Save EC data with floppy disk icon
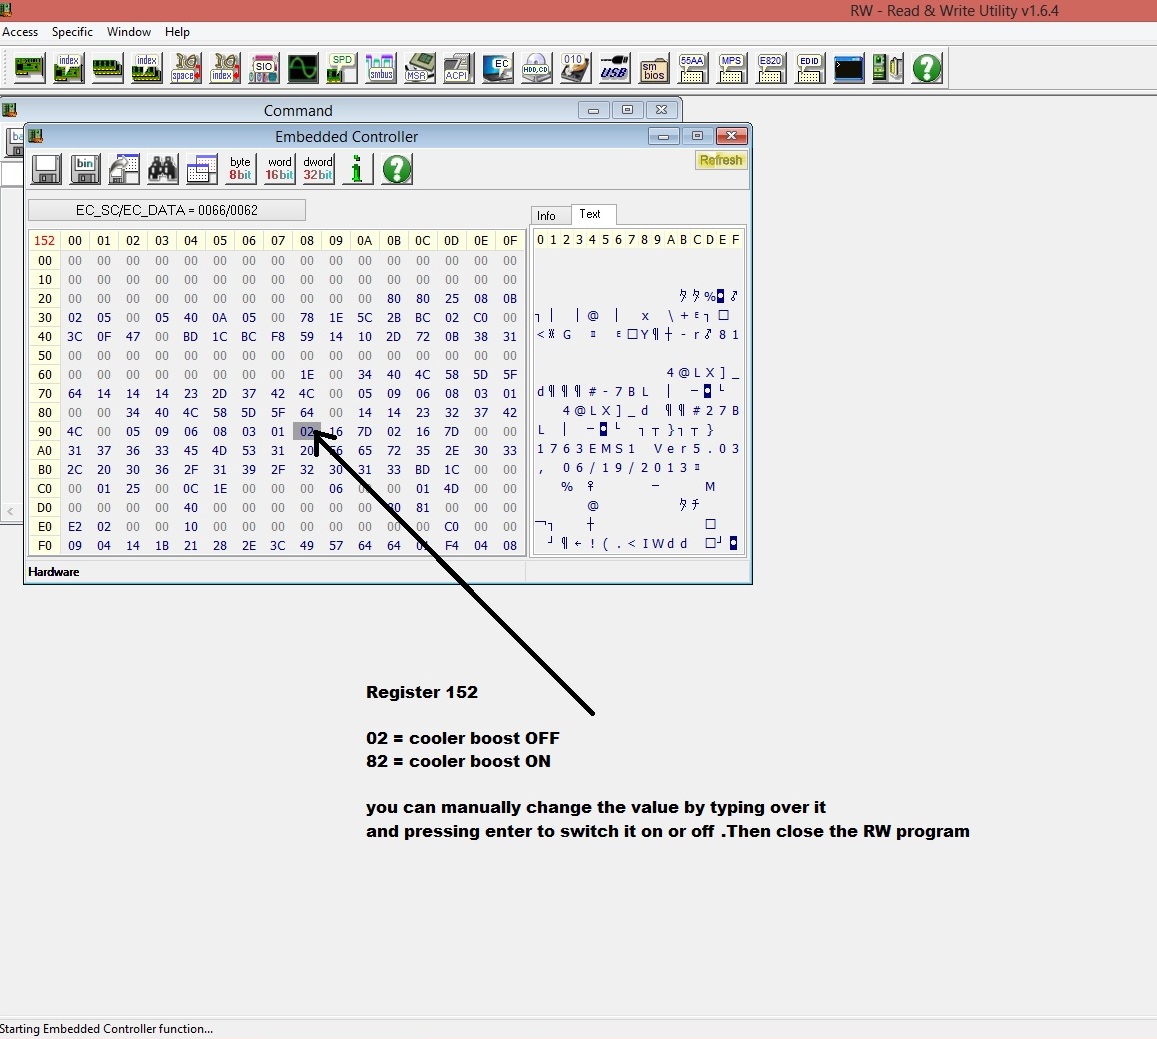The image size is (1157, 1039). click(46, 169)
